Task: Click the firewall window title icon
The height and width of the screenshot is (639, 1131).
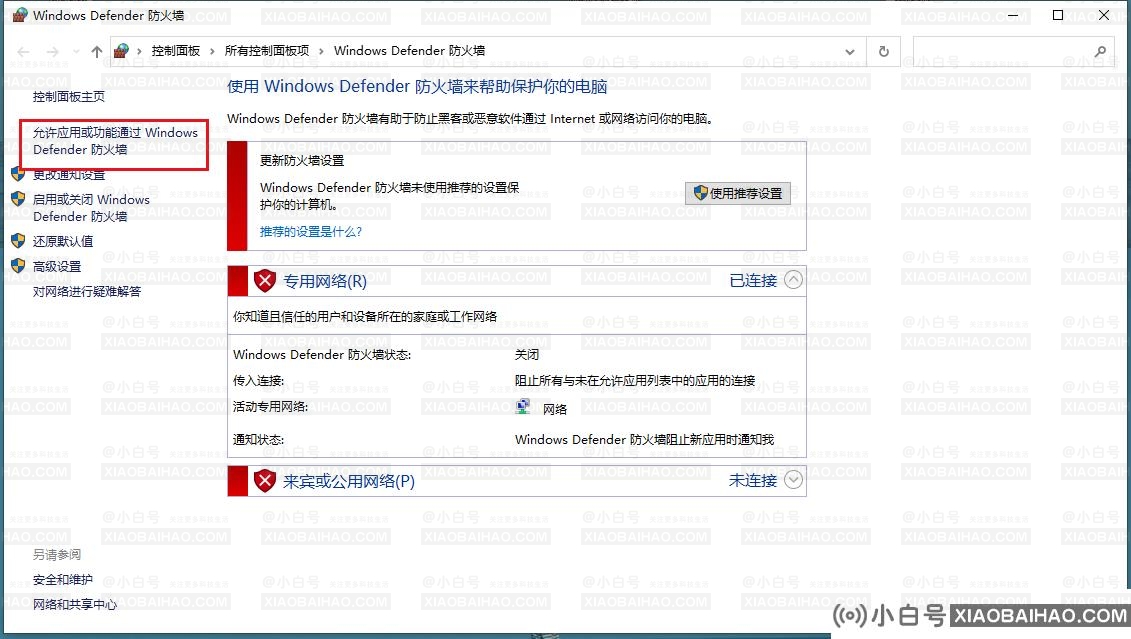Action: (x=19, y=14)
